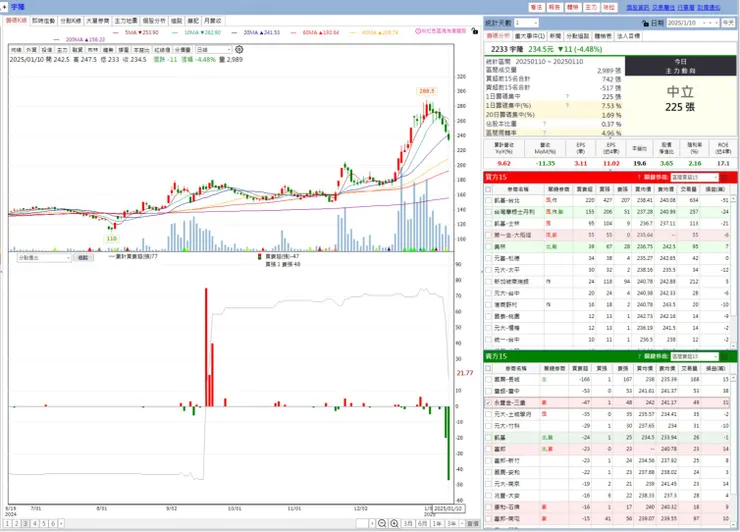740x532 pixels.
Task: Open the dropdown arrow beside the bottom blank field
Action: pyautogui.click(x=372, y=524)
